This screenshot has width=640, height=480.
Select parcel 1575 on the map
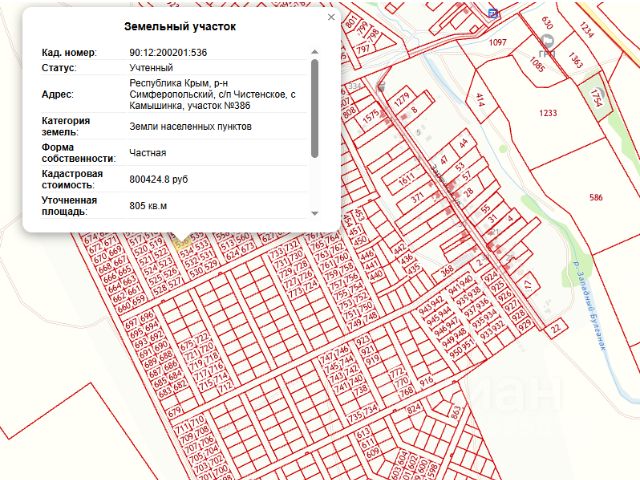point(371,118)
